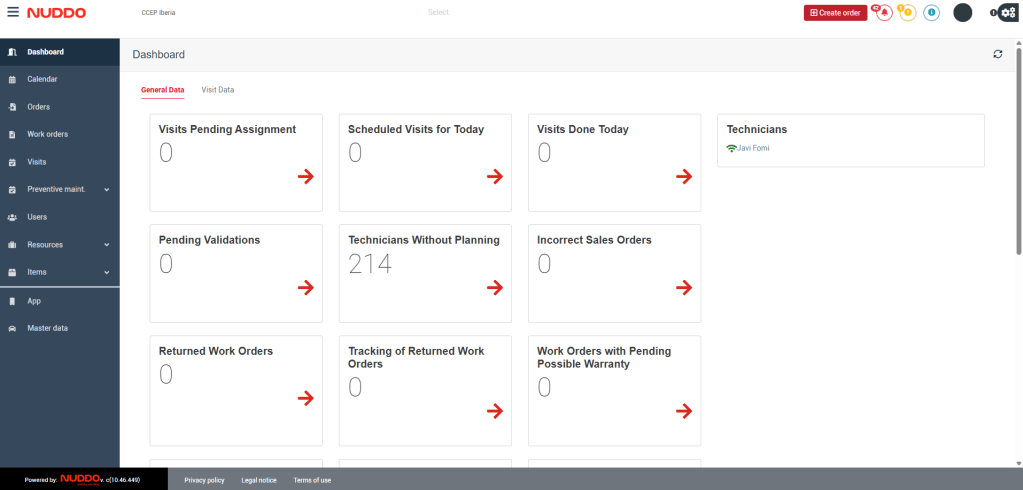
Task: Open the yellow warning alerts icon
Action: point(907,13)
